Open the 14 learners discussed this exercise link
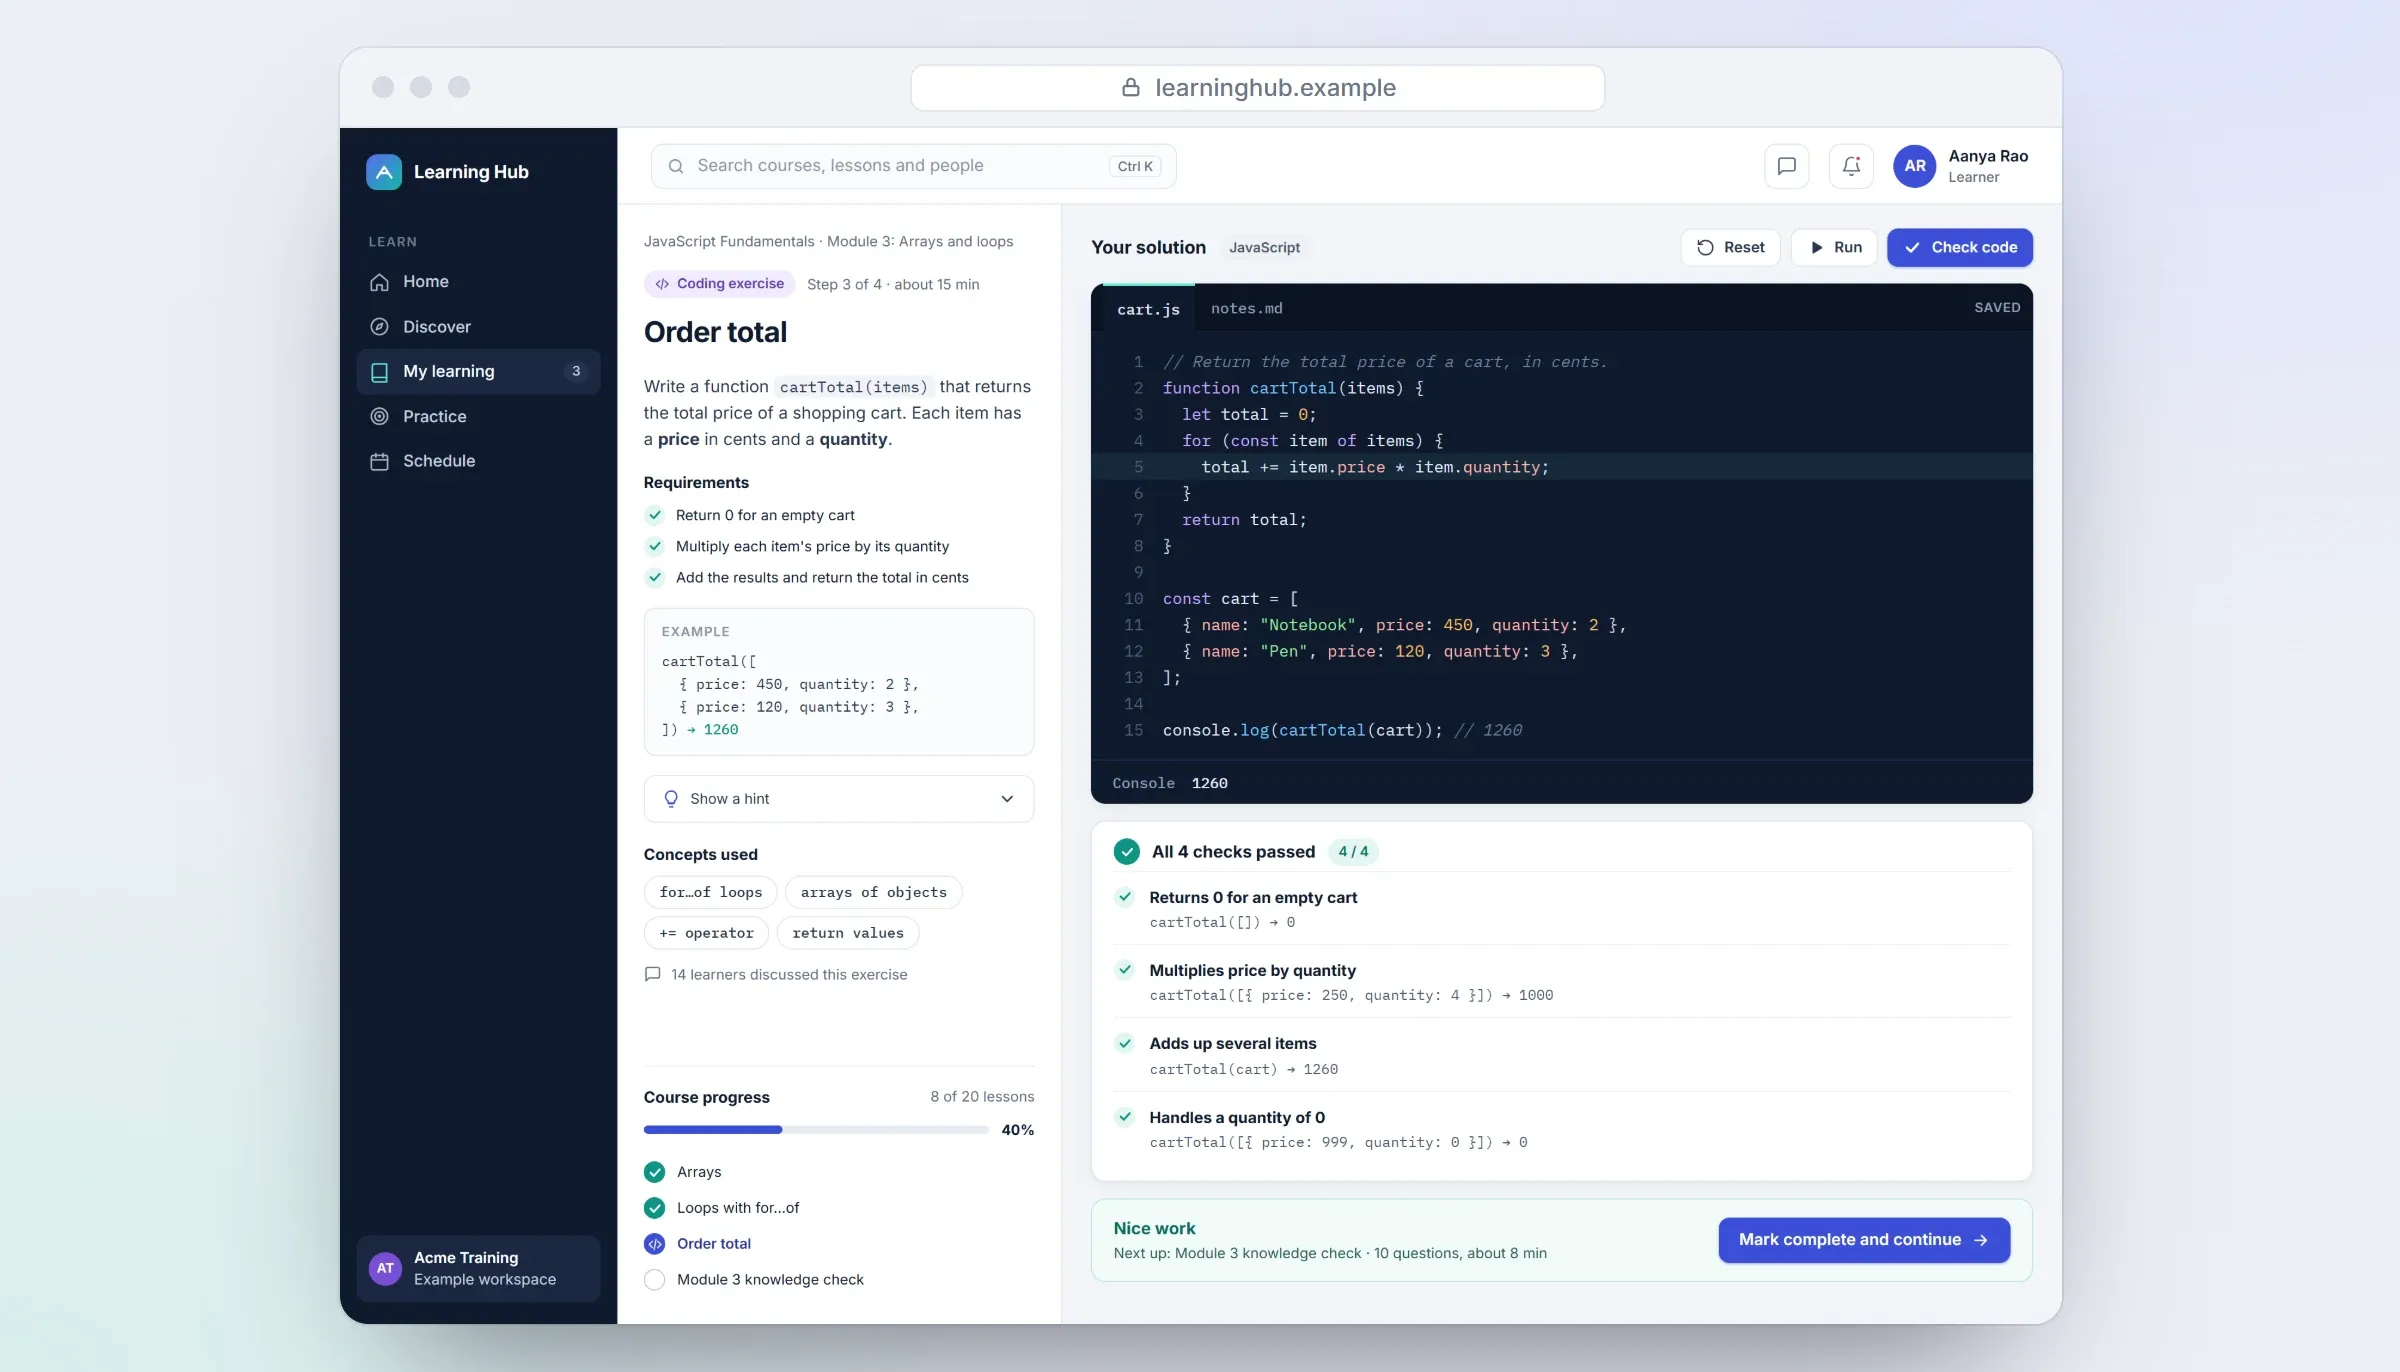The height and width of the screenshot is (1372, 2400). [x=789, y=975]
